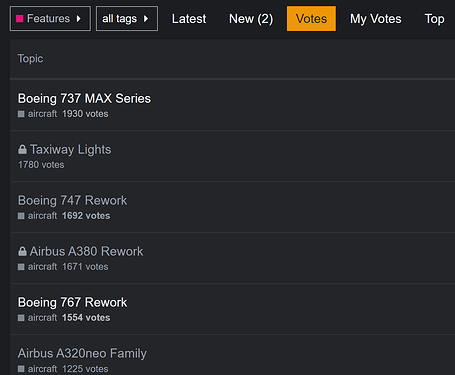Click the 1554 votes count

coord(86,318)
